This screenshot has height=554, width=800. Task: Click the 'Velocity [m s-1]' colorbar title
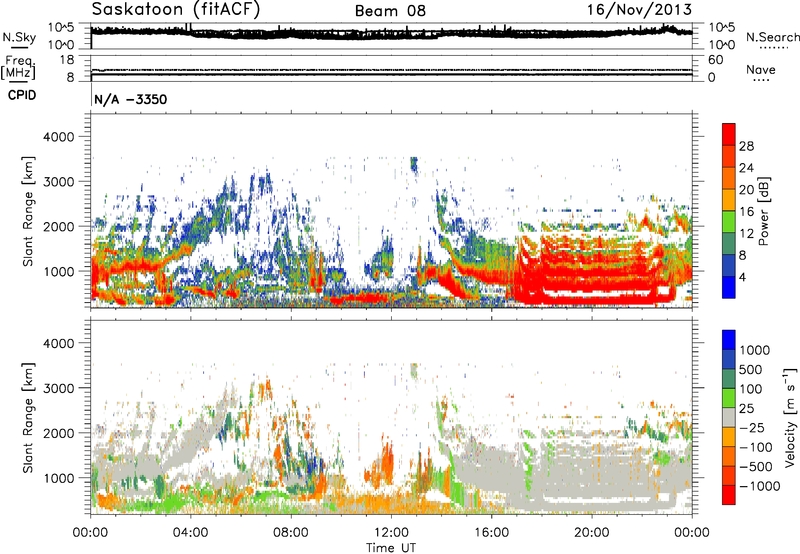(790, 417)
